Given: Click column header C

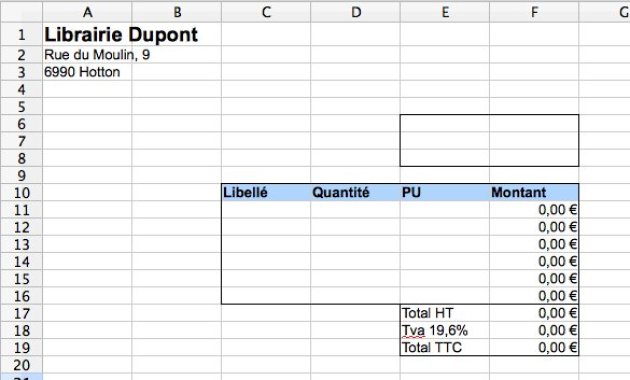Looking at the screenshot, I should (266, 12).
